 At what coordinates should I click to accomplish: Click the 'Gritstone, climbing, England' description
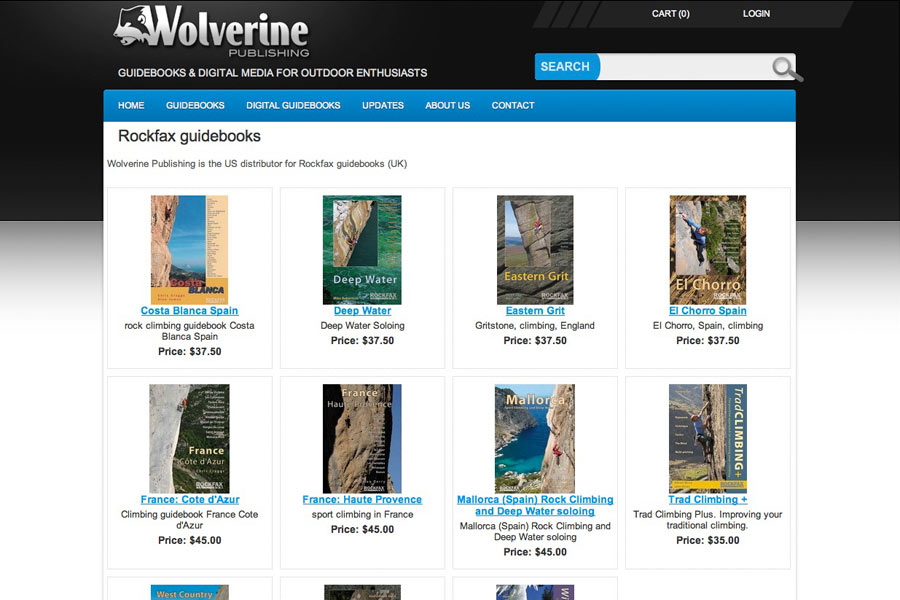[x=535, y=326]
